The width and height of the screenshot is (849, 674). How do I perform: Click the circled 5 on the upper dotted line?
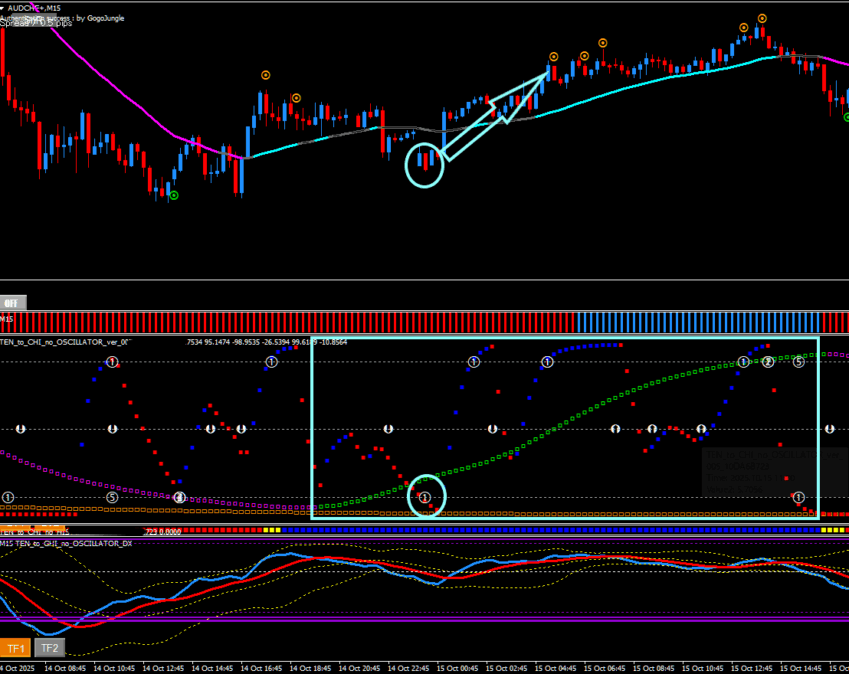(799, 362)
